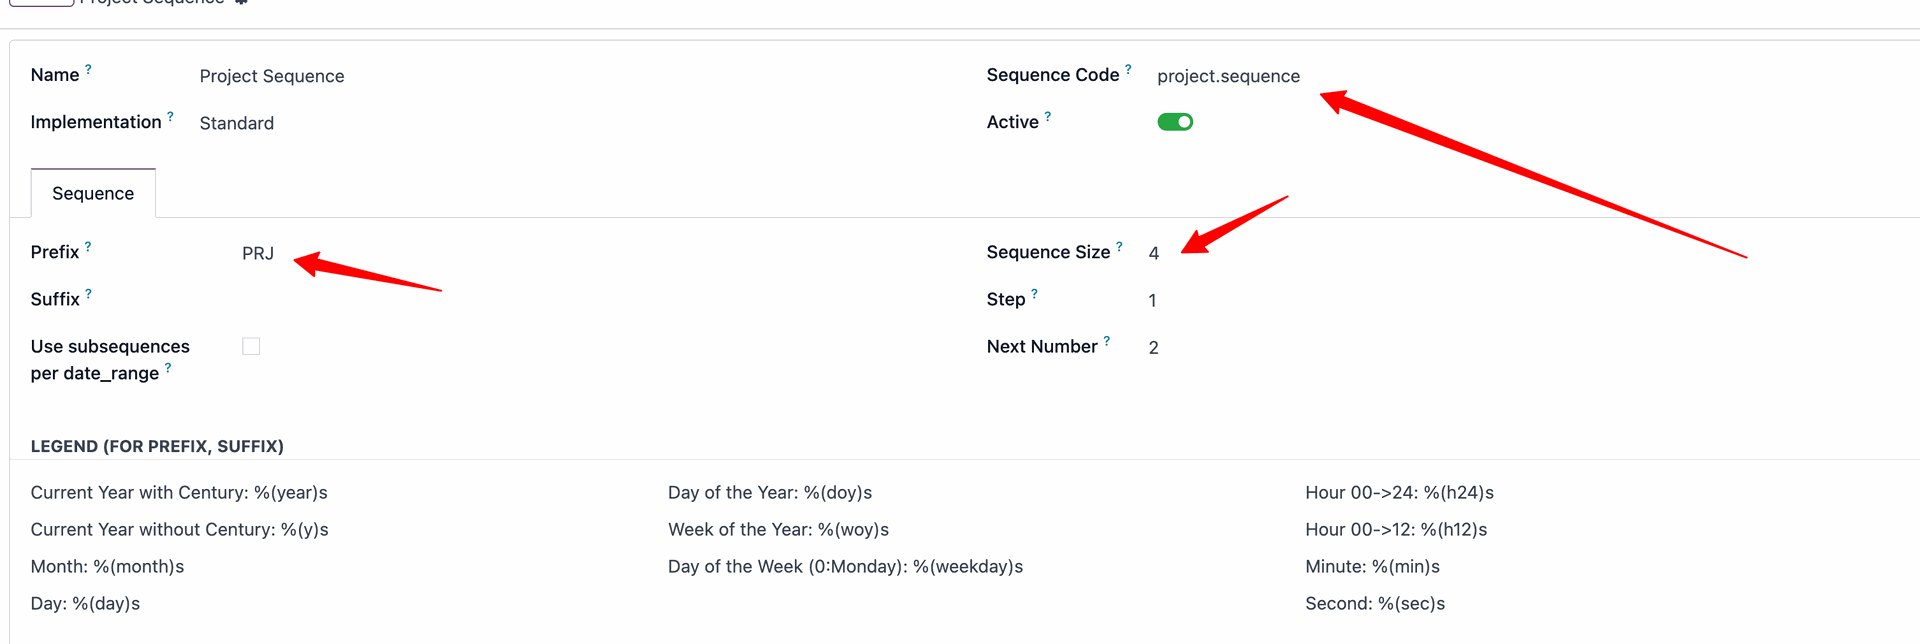Image resolution: width=1920 pixels, height=644 pixels.
Task: Click the Prefix value PRJ
Action: tap(258, 253)
